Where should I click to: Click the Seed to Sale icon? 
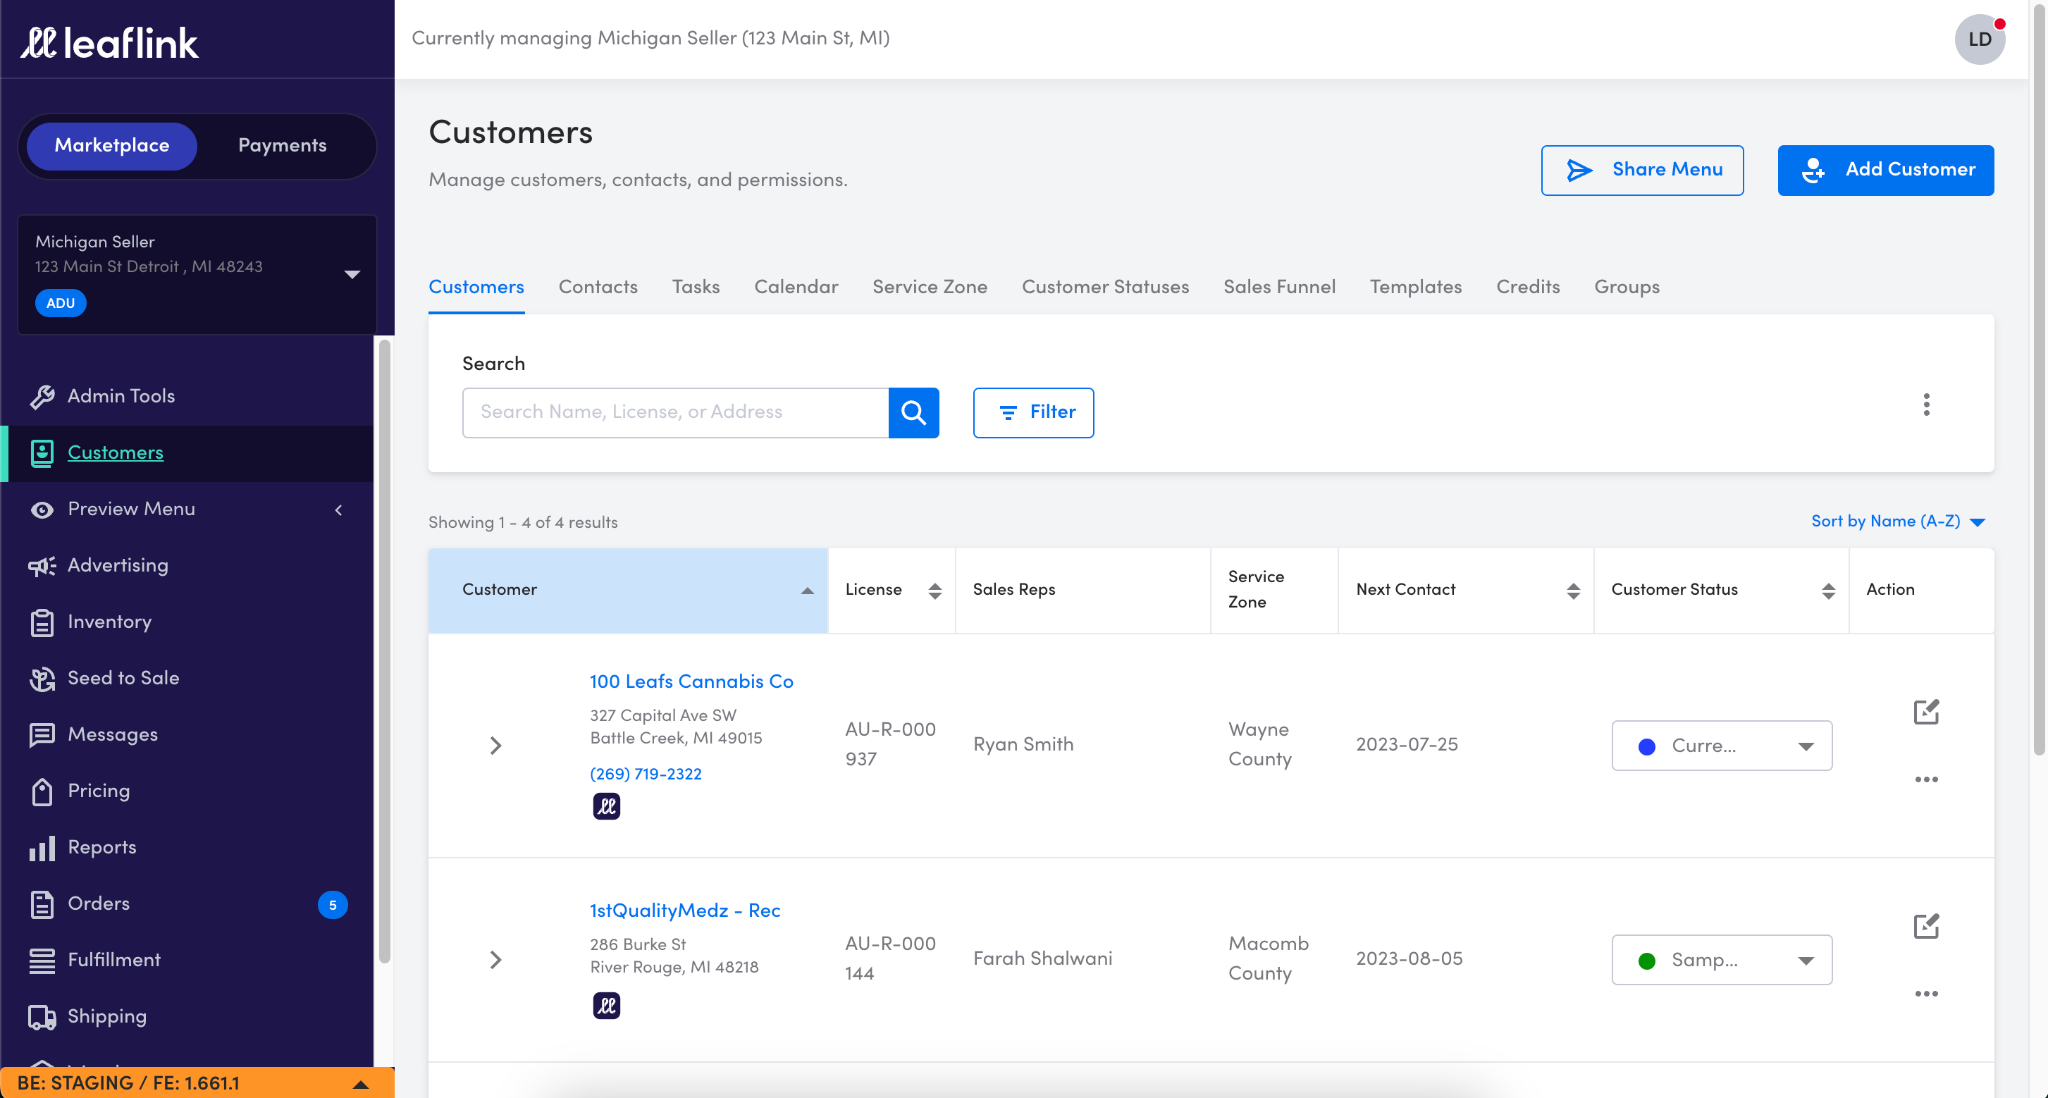(x=42, y=679)
